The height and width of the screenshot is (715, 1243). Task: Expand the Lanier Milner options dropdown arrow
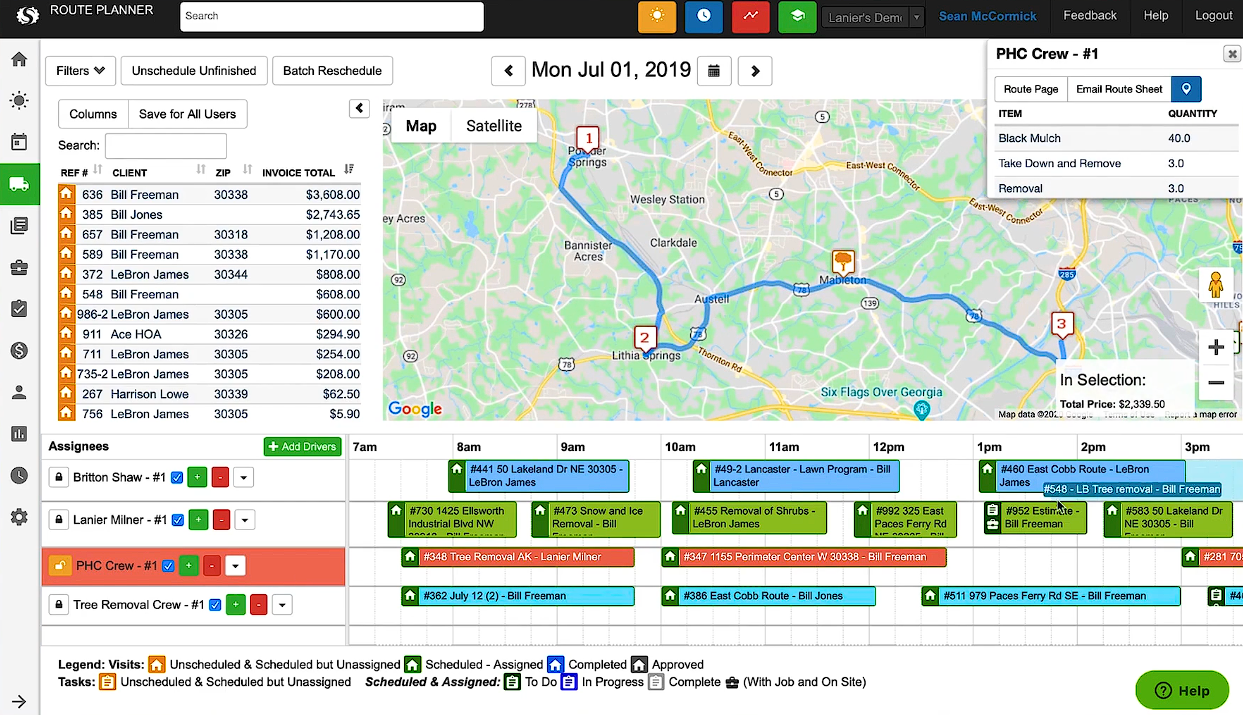243,519
